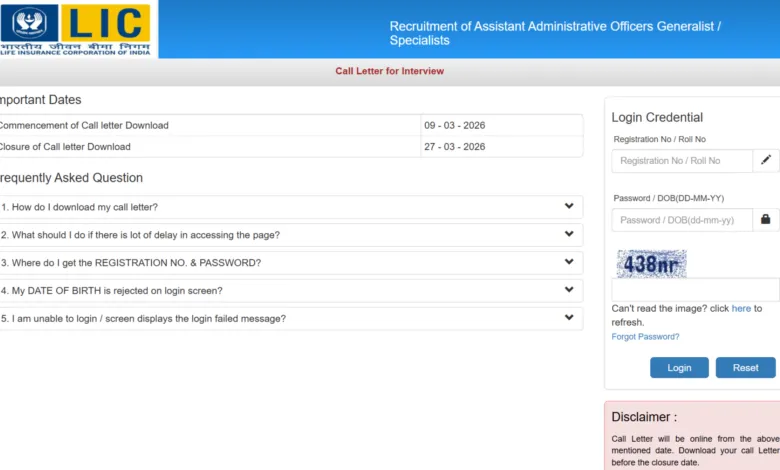Focus the Password / DOB input field
The width and height of the screenshot is (780, 470).
(x=682, y=220)
